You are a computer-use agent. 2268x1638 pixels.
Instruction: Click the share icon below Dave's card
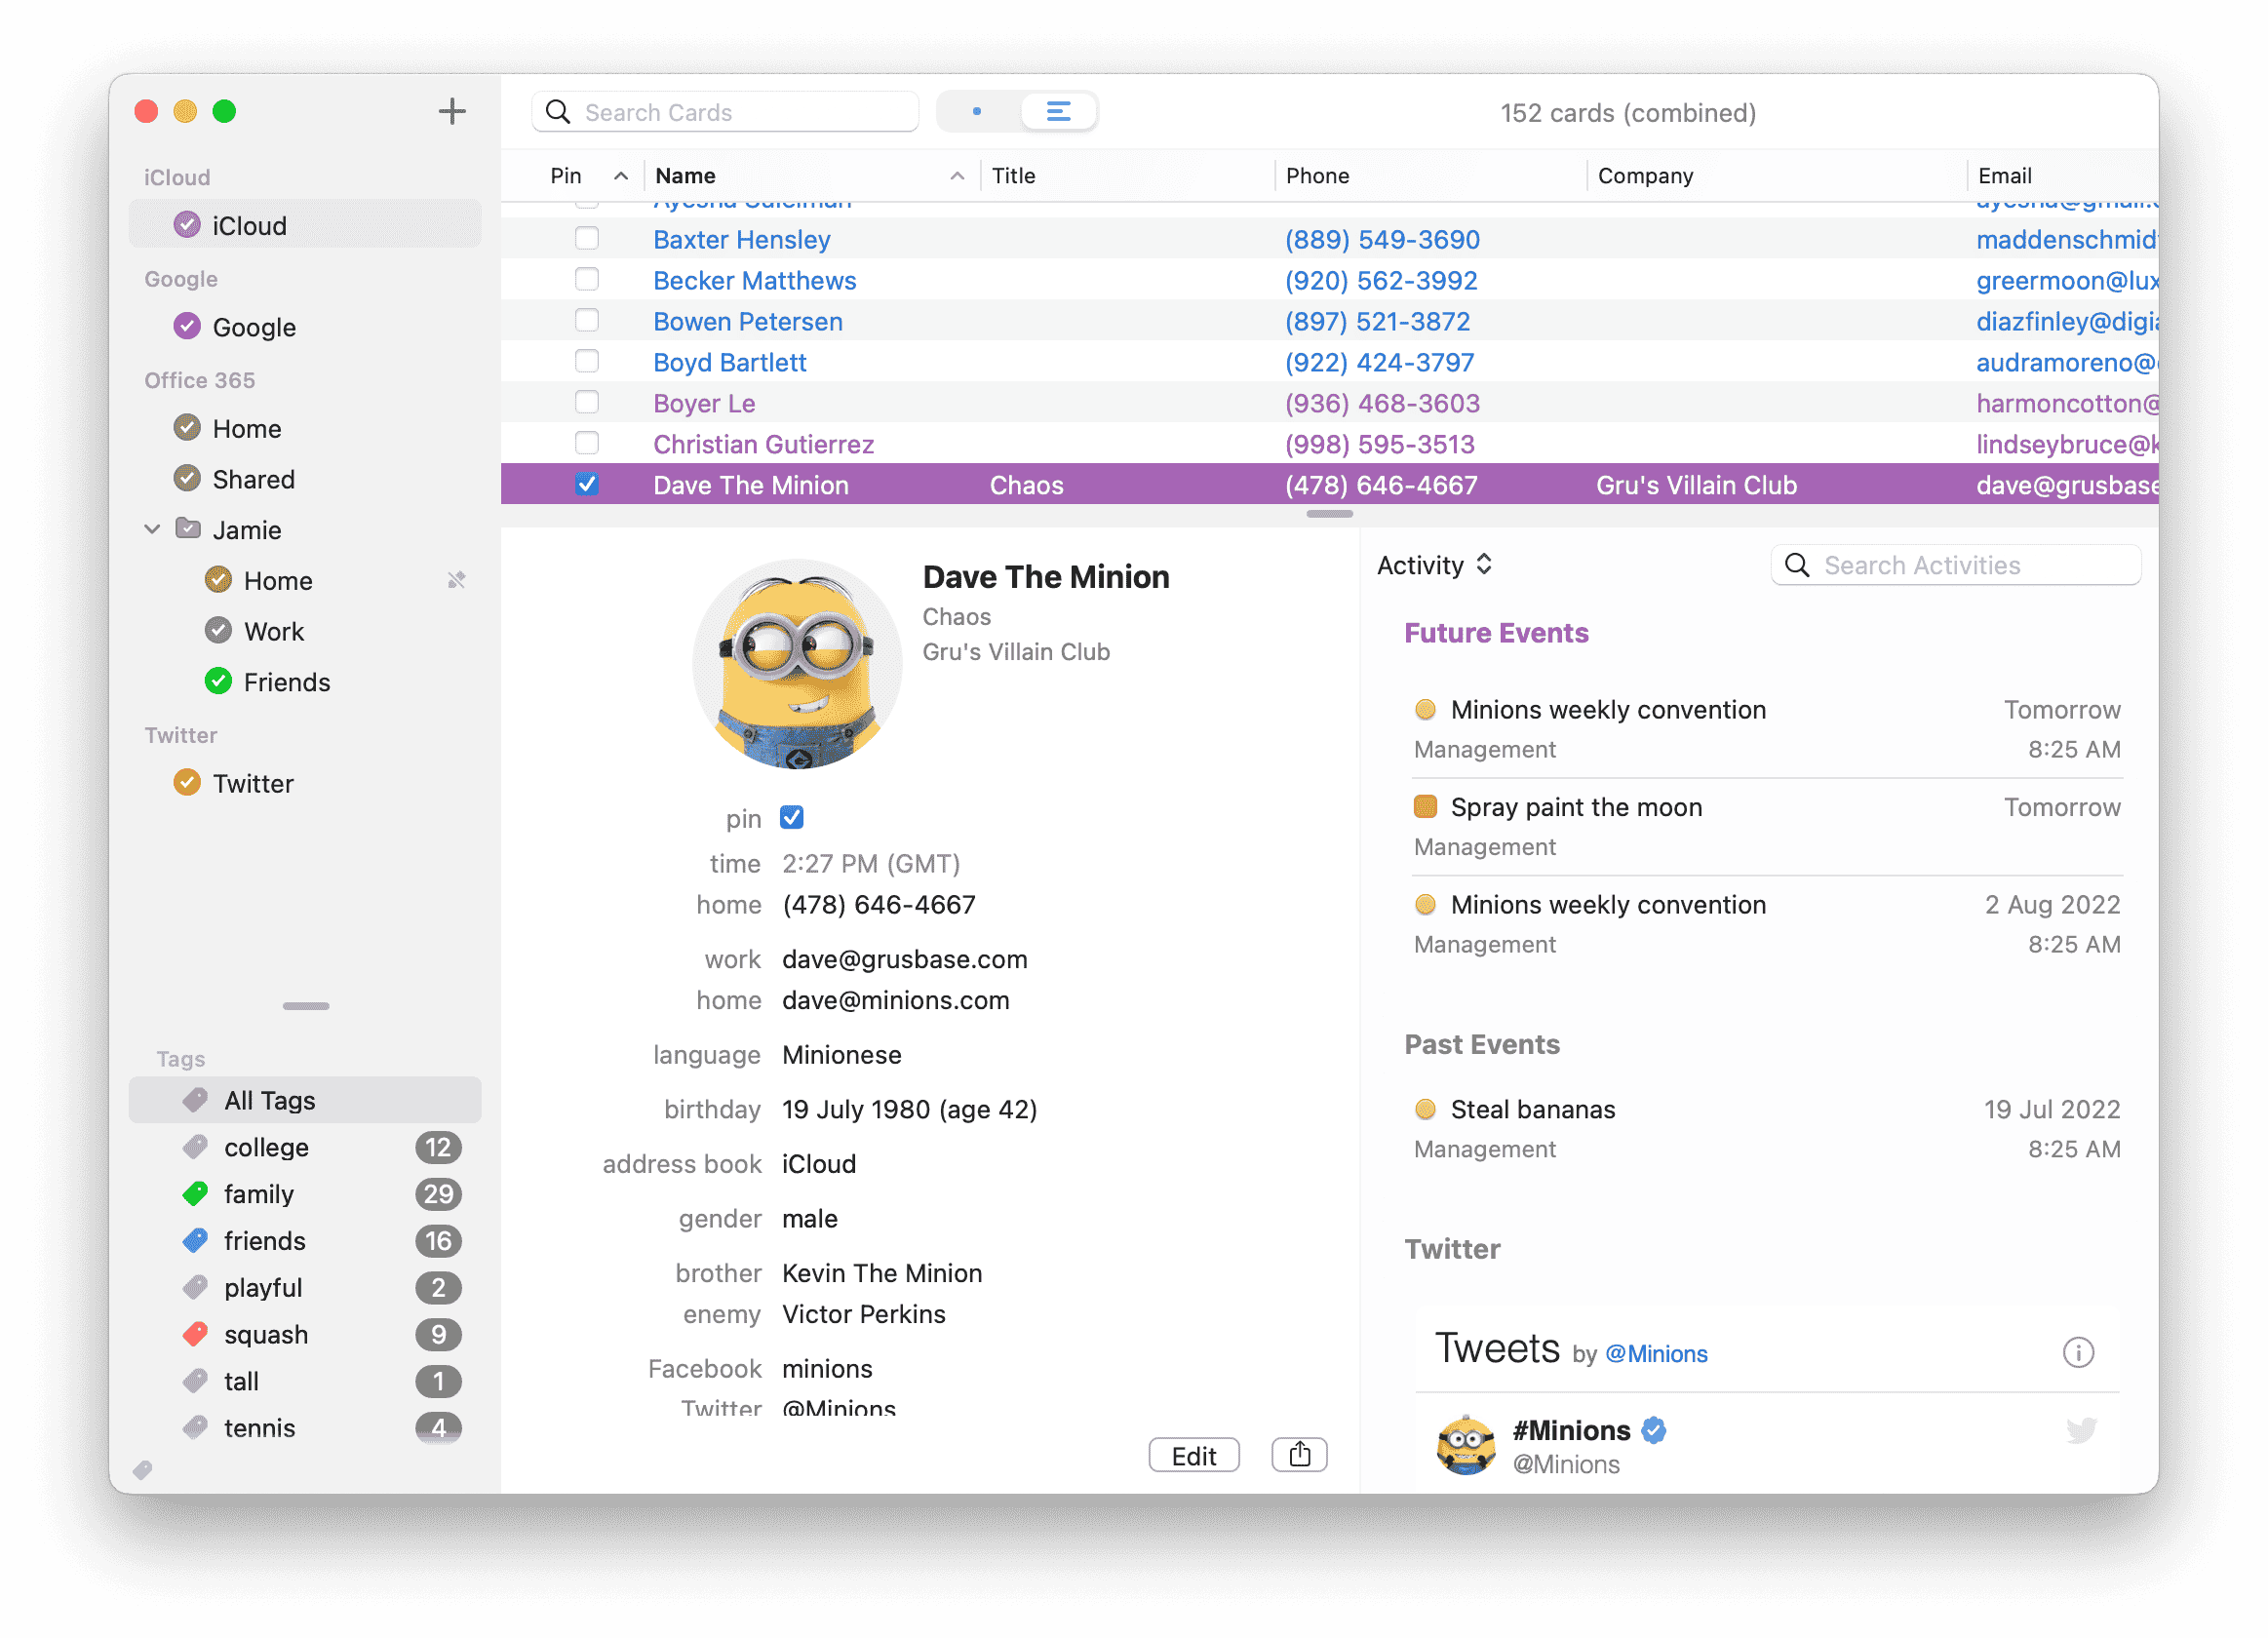[x=1298, y=1454]
